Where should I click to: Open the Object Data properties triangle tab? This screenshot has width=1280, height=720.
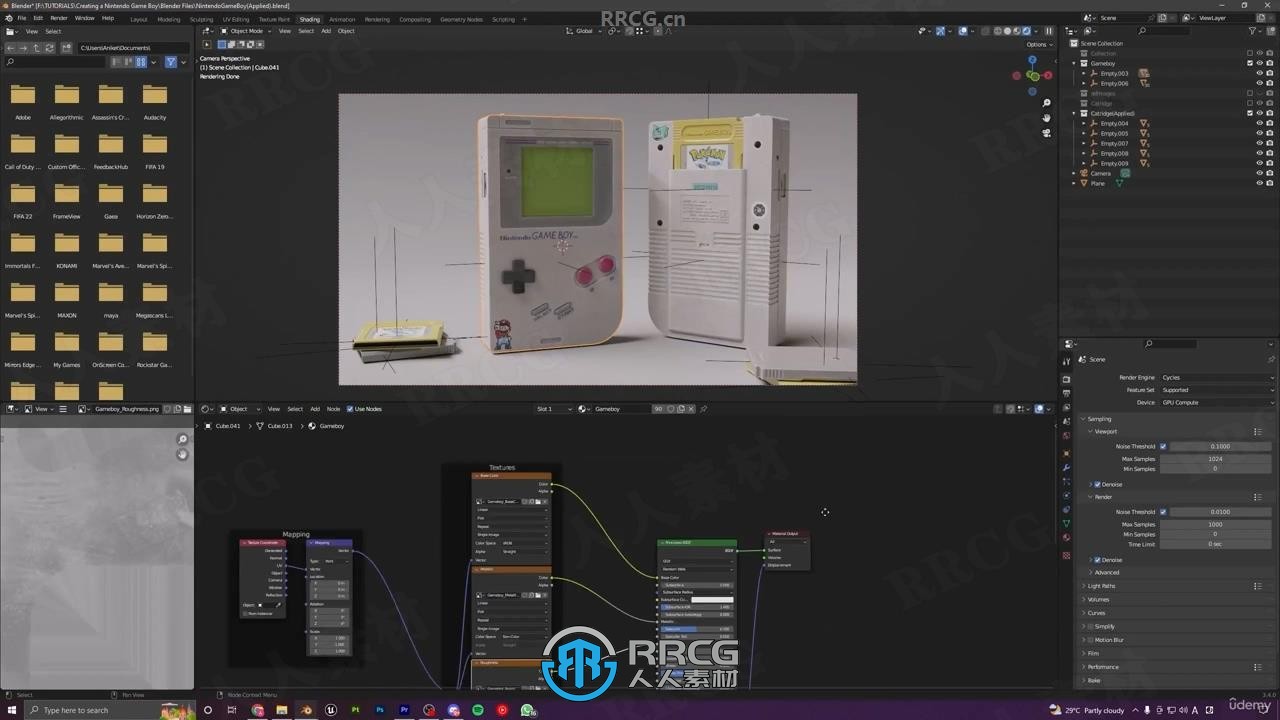click(x=1066, y=523)
